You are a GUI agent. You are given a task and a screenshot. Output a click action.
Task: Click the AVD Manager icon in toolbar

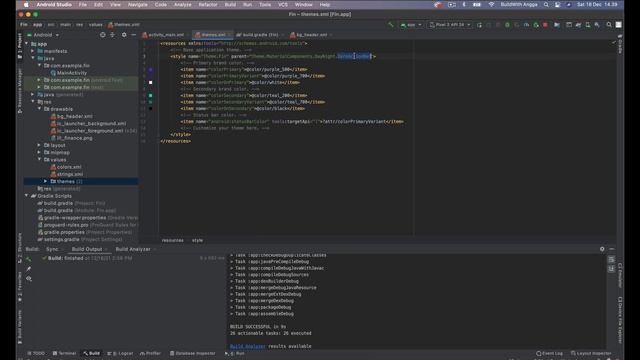point(588,25)
